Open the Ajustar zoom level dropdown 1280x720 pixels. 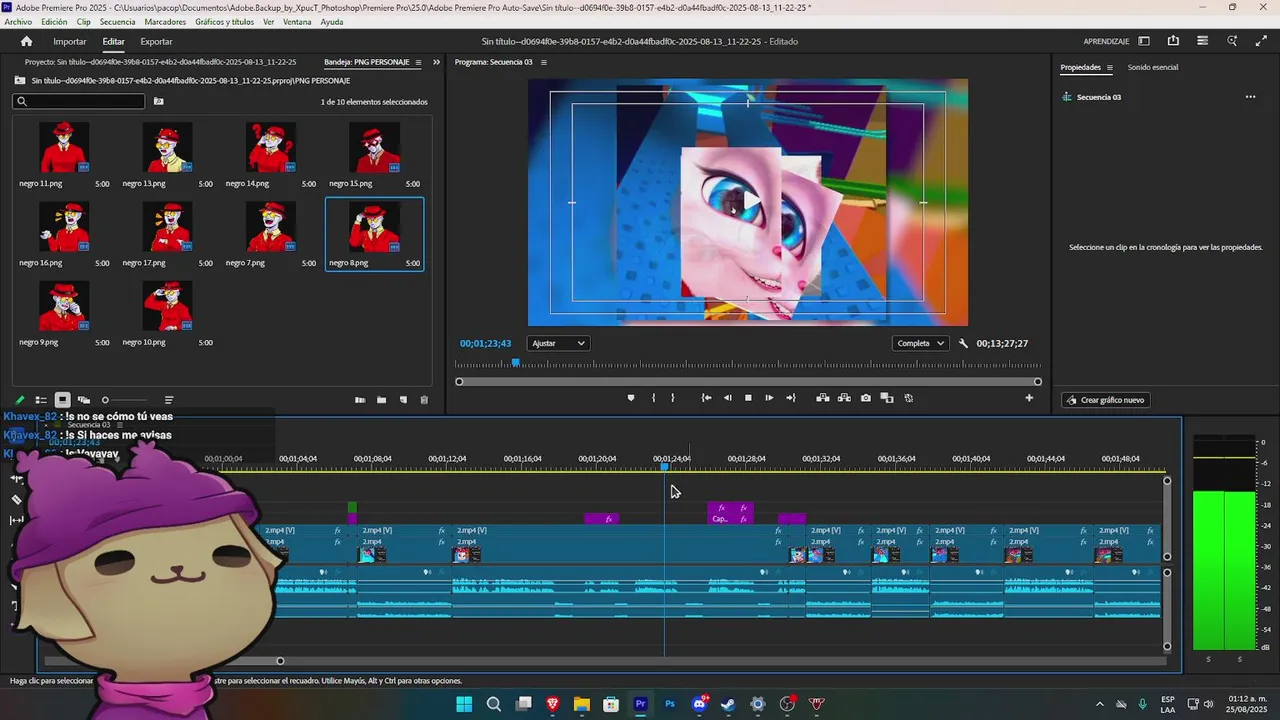[x=557, y=343]
